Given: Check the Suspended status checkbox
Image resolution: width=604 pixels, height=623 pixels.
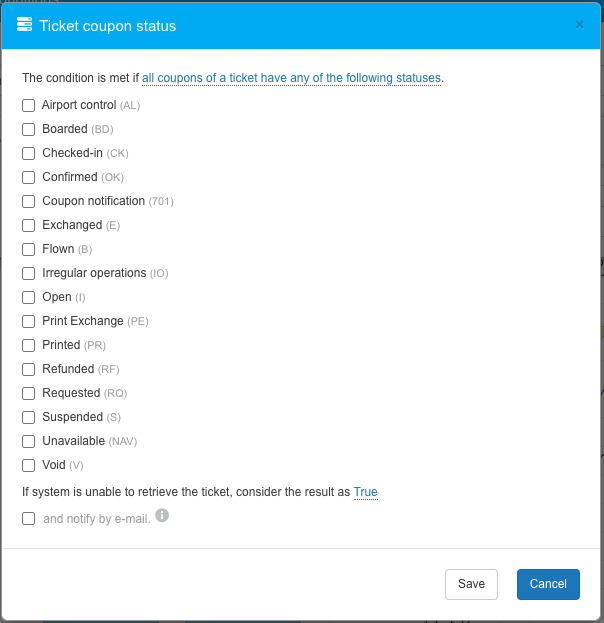Looking at the screenshot, I should pos(29,417).
